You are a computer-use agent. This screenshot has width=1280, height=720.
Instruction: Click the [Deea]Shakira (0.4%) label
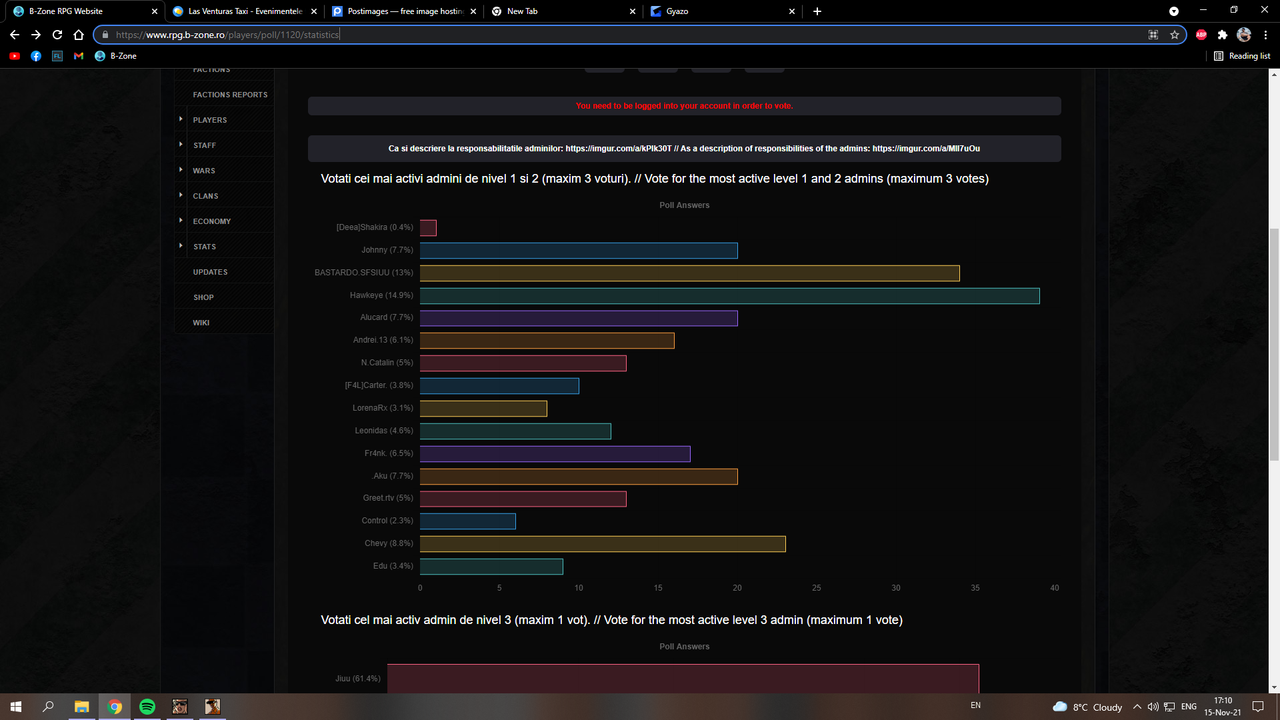pyautogui.click(x=375, y=227)
